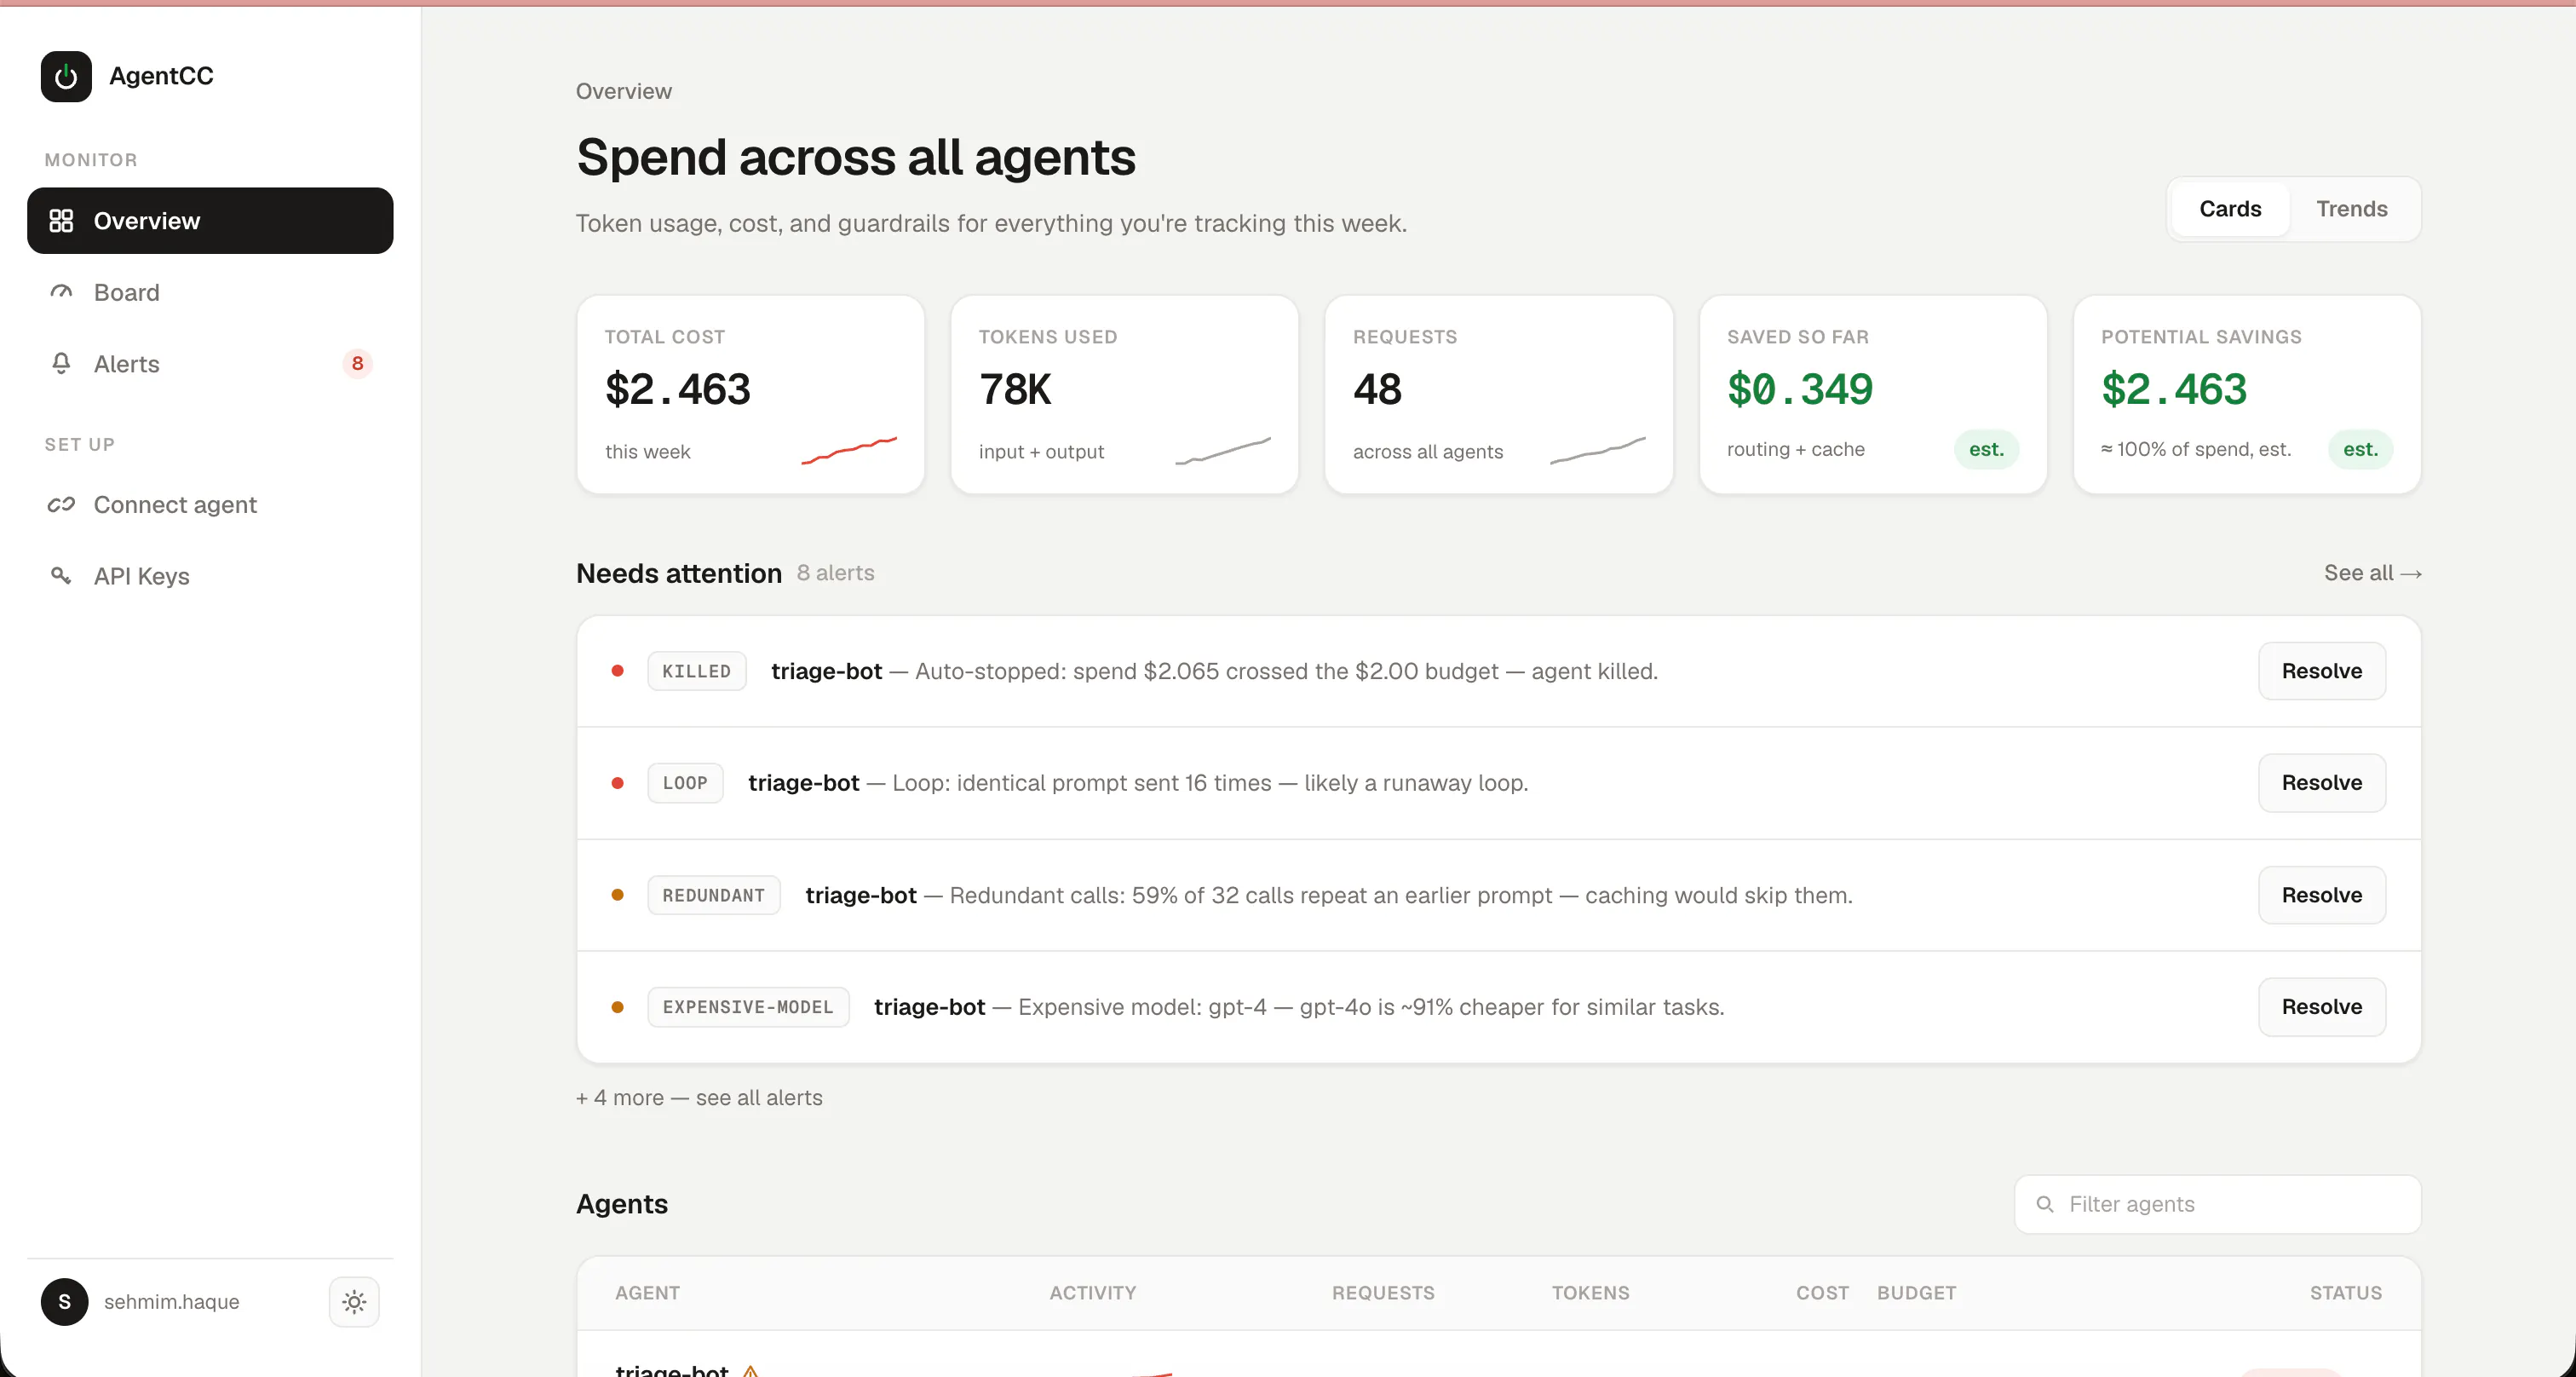Go to Alerts in the sidebar
Viewport: 2576px width, 1377px height.
(210, 364)
